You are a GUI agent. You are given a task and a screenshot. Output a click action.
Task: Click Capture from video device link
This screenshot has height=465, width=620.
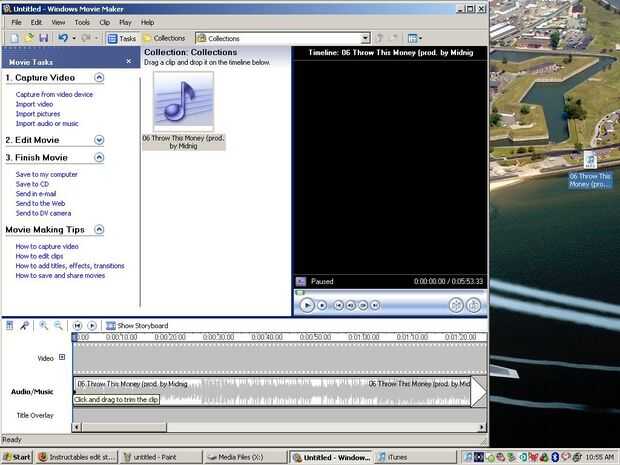coord(54,95)
